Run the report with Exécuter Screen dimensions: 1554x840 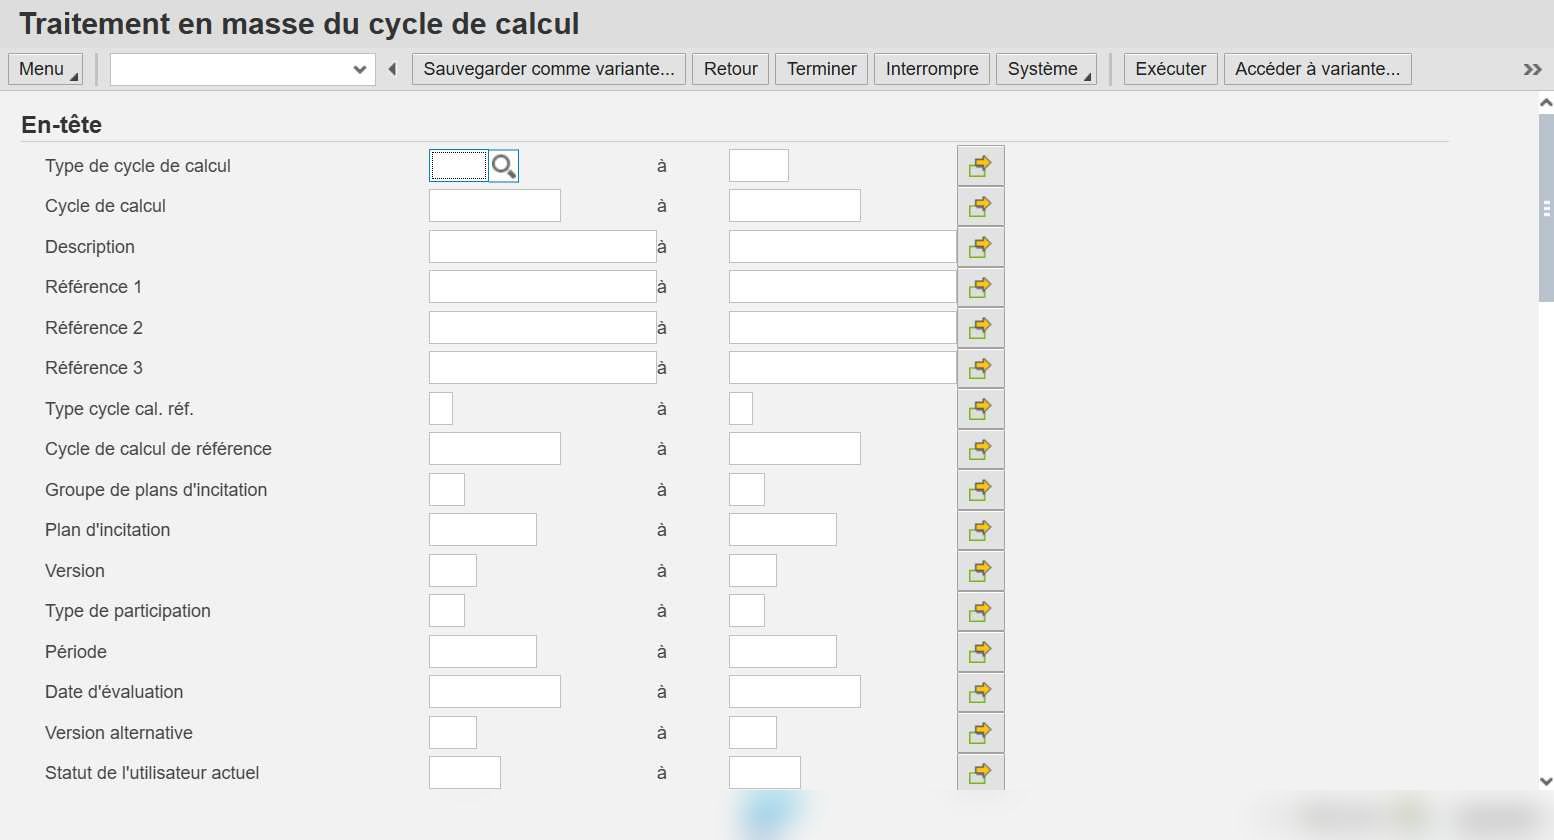click(1171, 69)
